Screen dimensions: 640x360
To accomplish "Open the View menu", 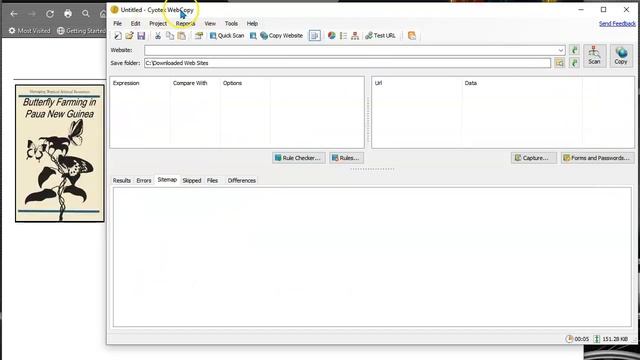I will (x=210, y=24).
